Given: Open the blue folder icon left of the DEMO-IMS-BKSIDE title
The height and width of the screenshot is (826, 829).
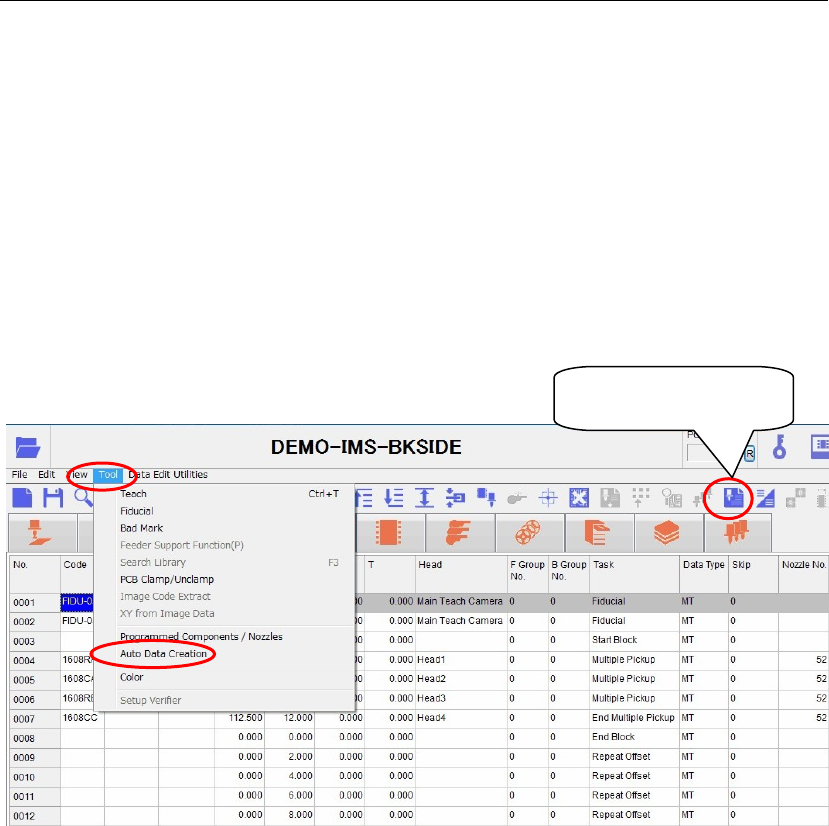Looking at the screenshot, I should (27, 447).
